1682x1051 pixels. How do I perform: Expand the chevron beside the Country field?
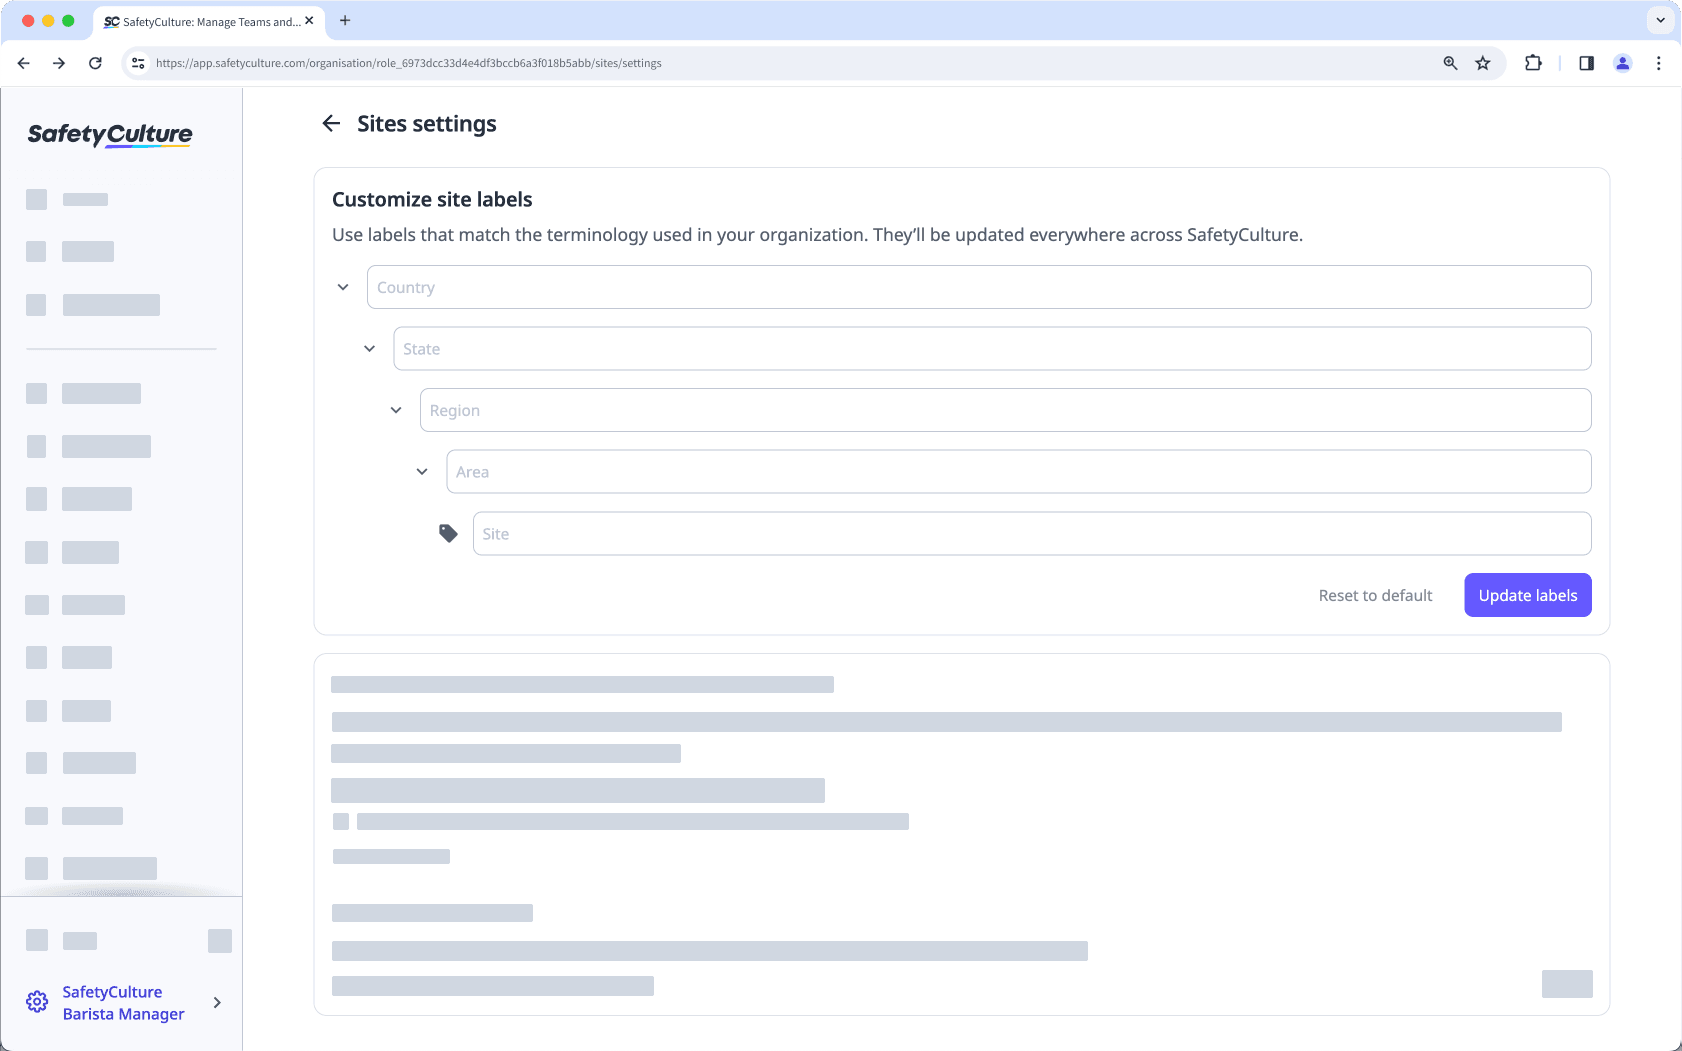pyautogui.click(x=343, y=287)
